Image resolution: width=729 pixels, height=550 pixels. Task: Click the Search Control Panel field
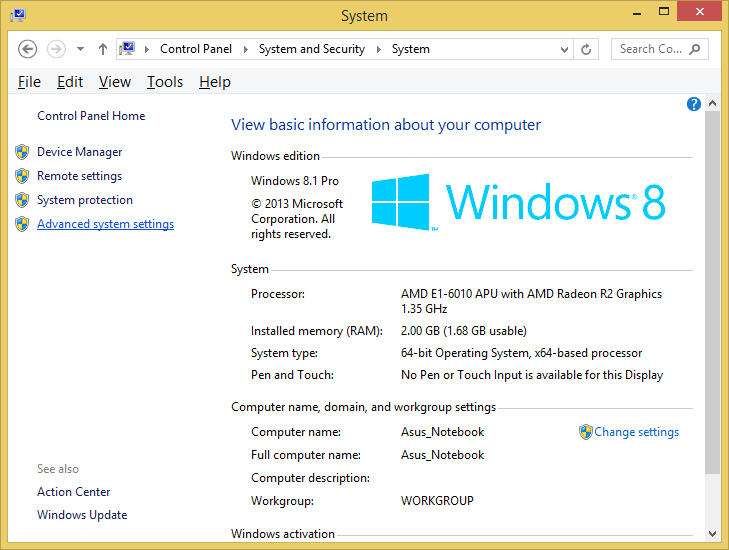coord(659,49)
